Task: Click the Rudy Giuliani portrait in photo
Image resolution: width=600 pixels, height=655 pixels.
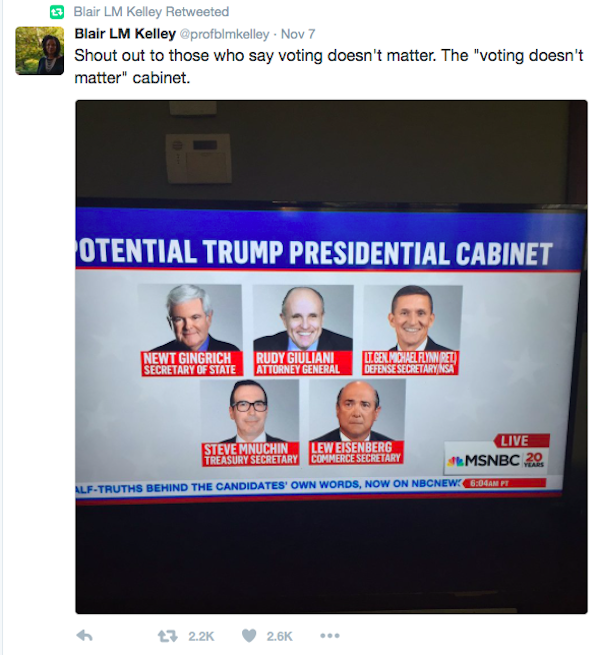Action: pos(303,317)
